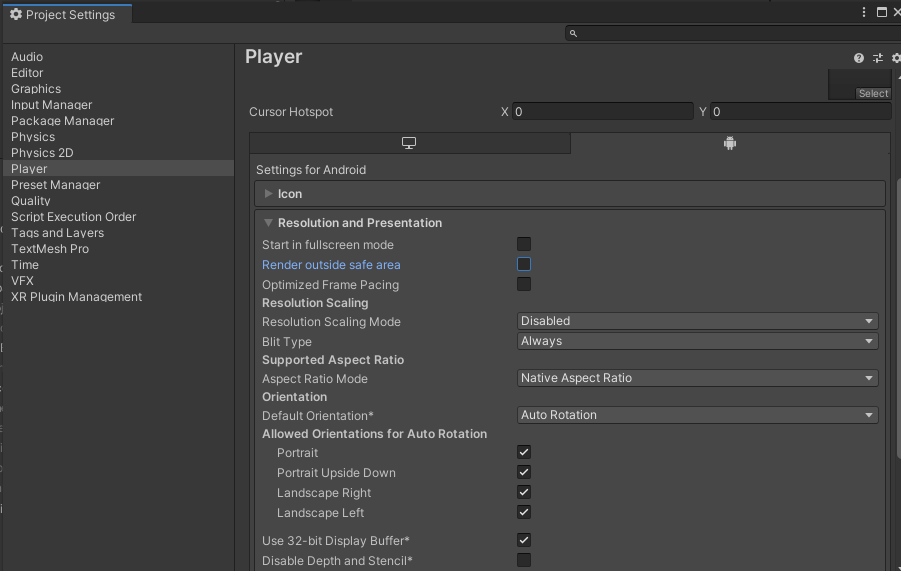The height and width of the screenshot is (571, 901).
Task: Open the help icon for Player settings
Action: [x=858, y=58]
